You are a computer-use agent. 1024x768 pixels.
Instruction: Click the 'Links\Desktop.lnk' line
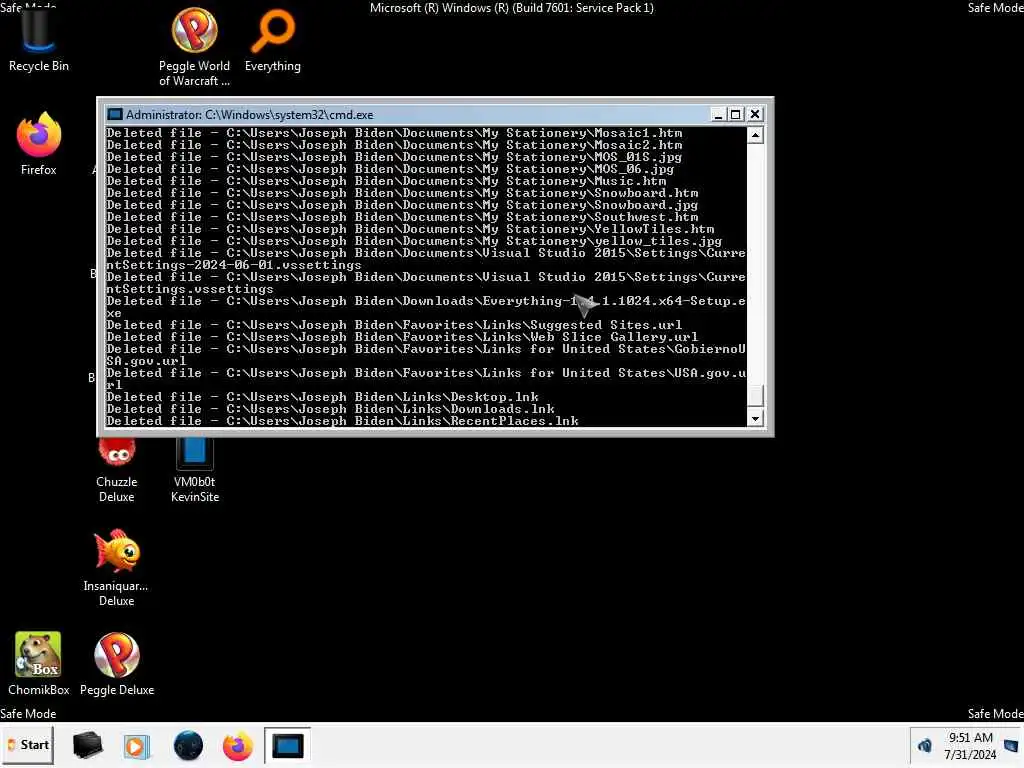pos(323,397)
